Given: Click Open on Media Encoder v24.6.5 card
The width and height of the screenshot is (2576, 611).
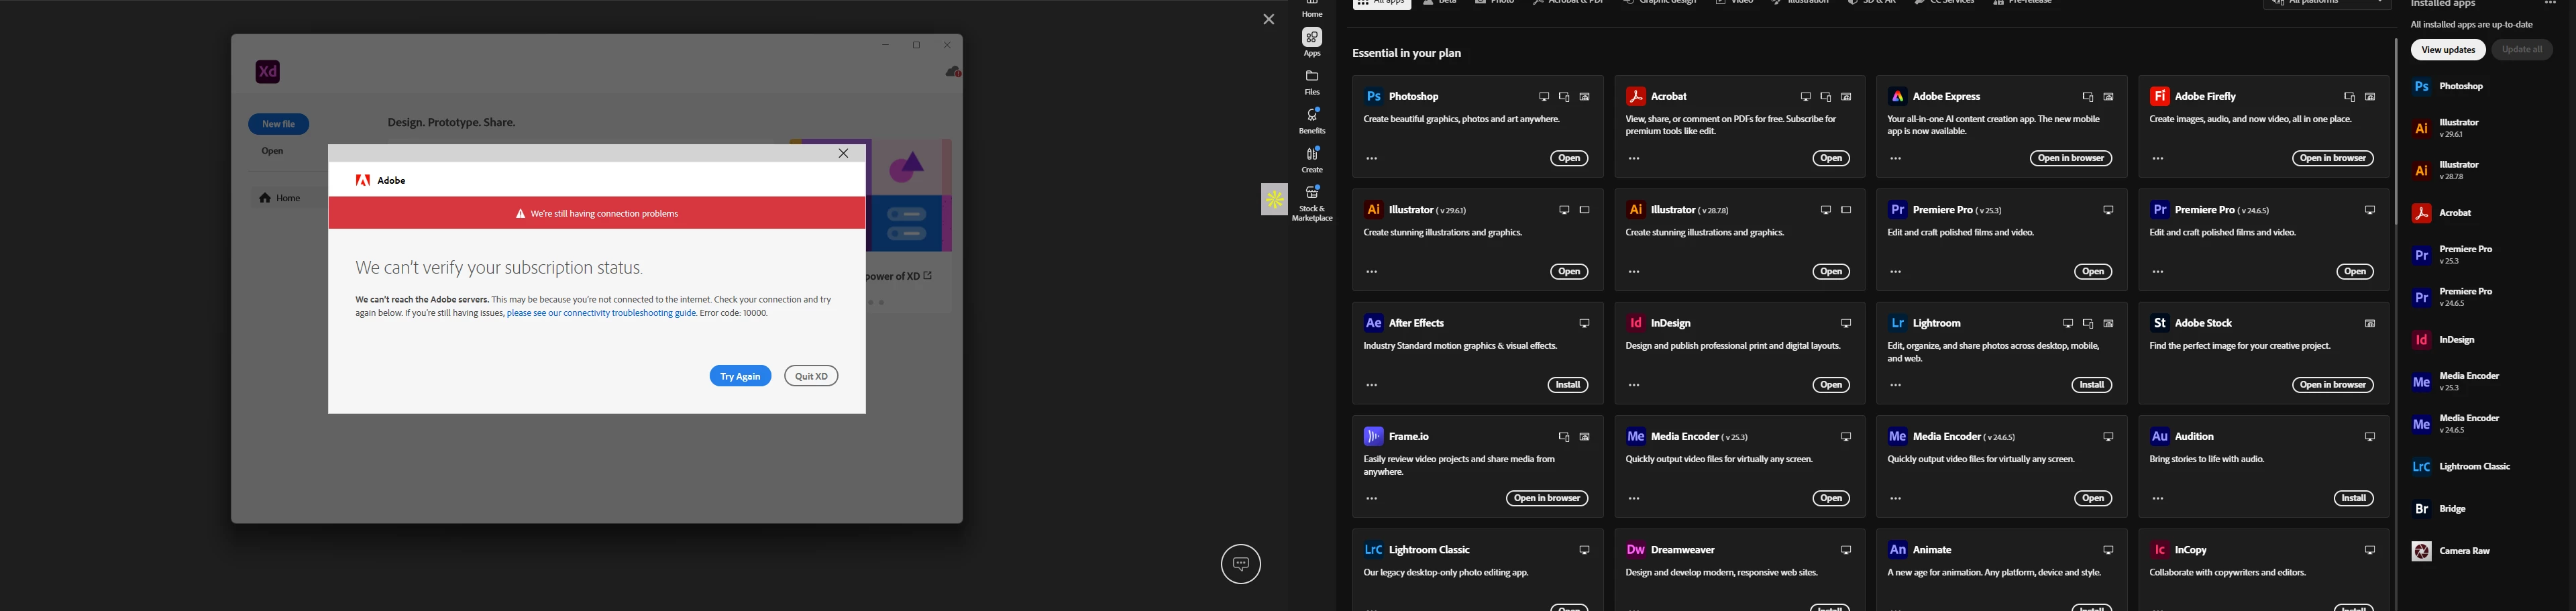Looking at the screenshot, I should [x=2093, y=498].
